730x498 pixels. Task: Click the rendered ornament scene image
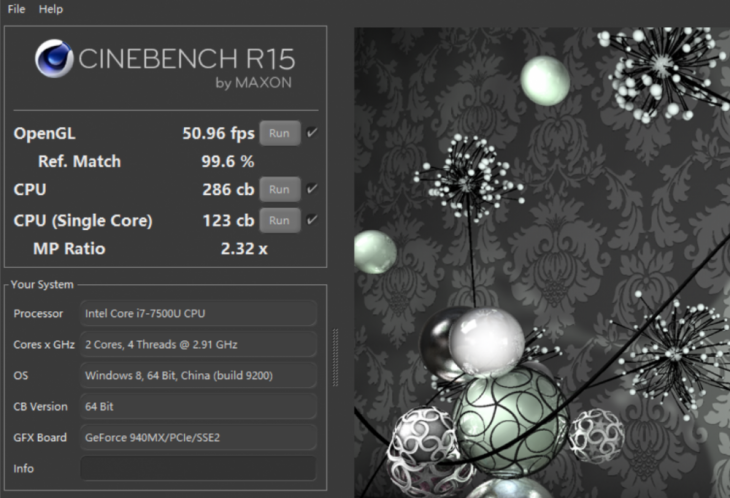(x=542, y=262)
